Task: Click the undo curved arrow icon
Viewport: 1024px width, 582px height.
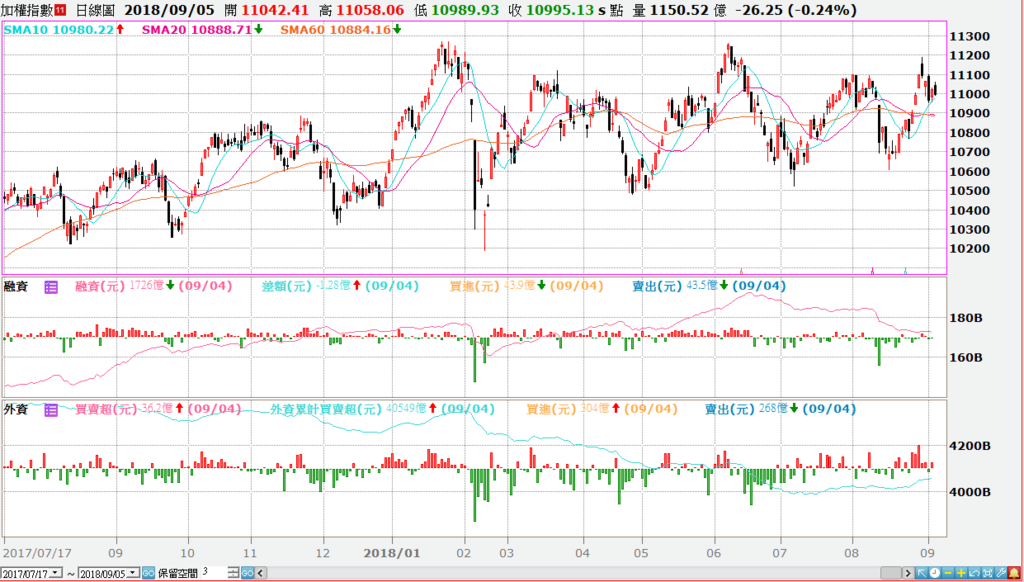Action: (x=974, y=573)
